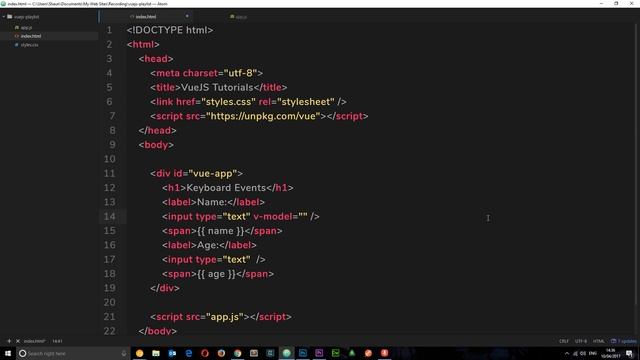640x360 pixels.
Task: Click the 'Name:' label text
Action: click(x=212, y=202)
